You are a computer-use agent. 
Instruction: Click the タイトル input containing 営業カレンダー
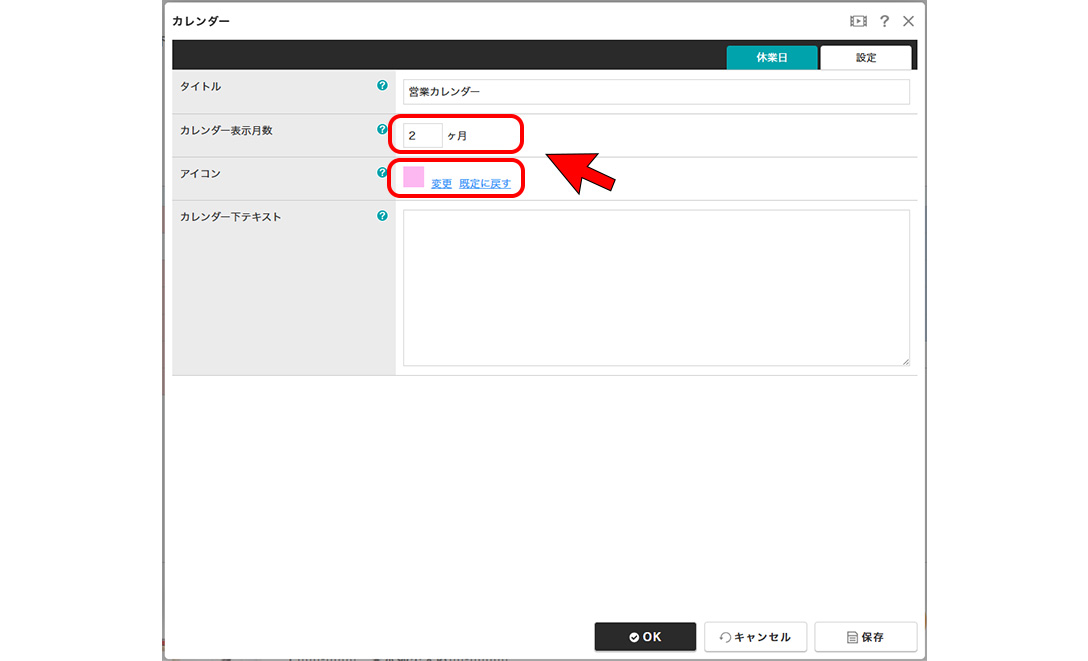pyautogui.click(x=656, y=92)
